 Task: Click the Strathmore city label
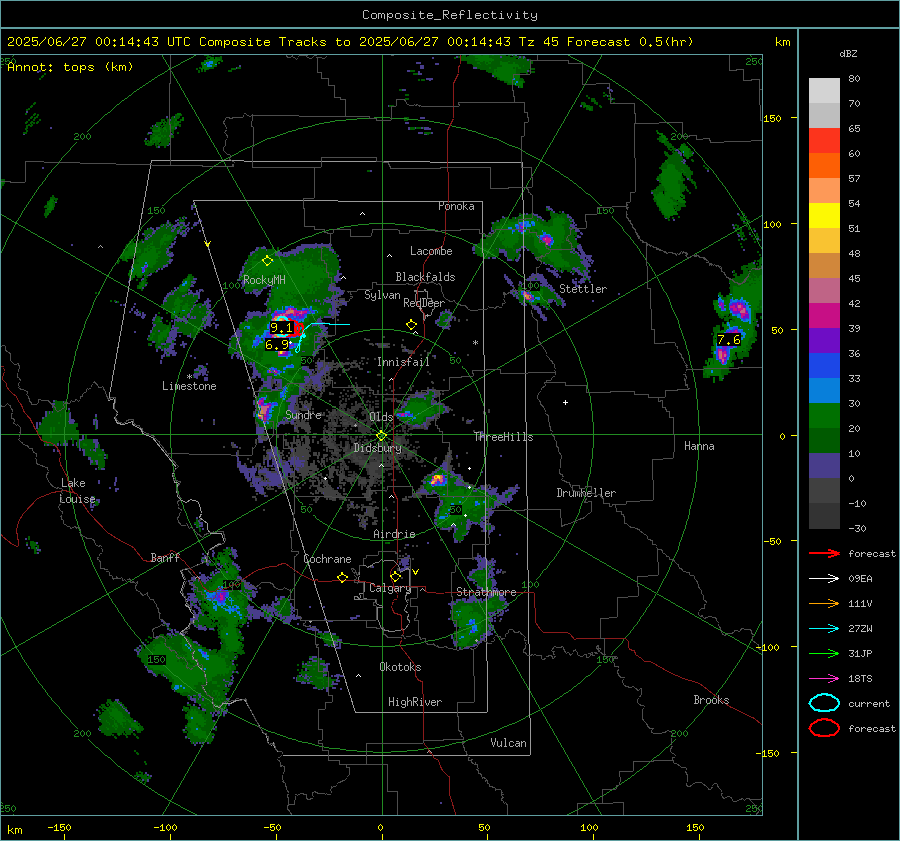(x=486, y=592)
